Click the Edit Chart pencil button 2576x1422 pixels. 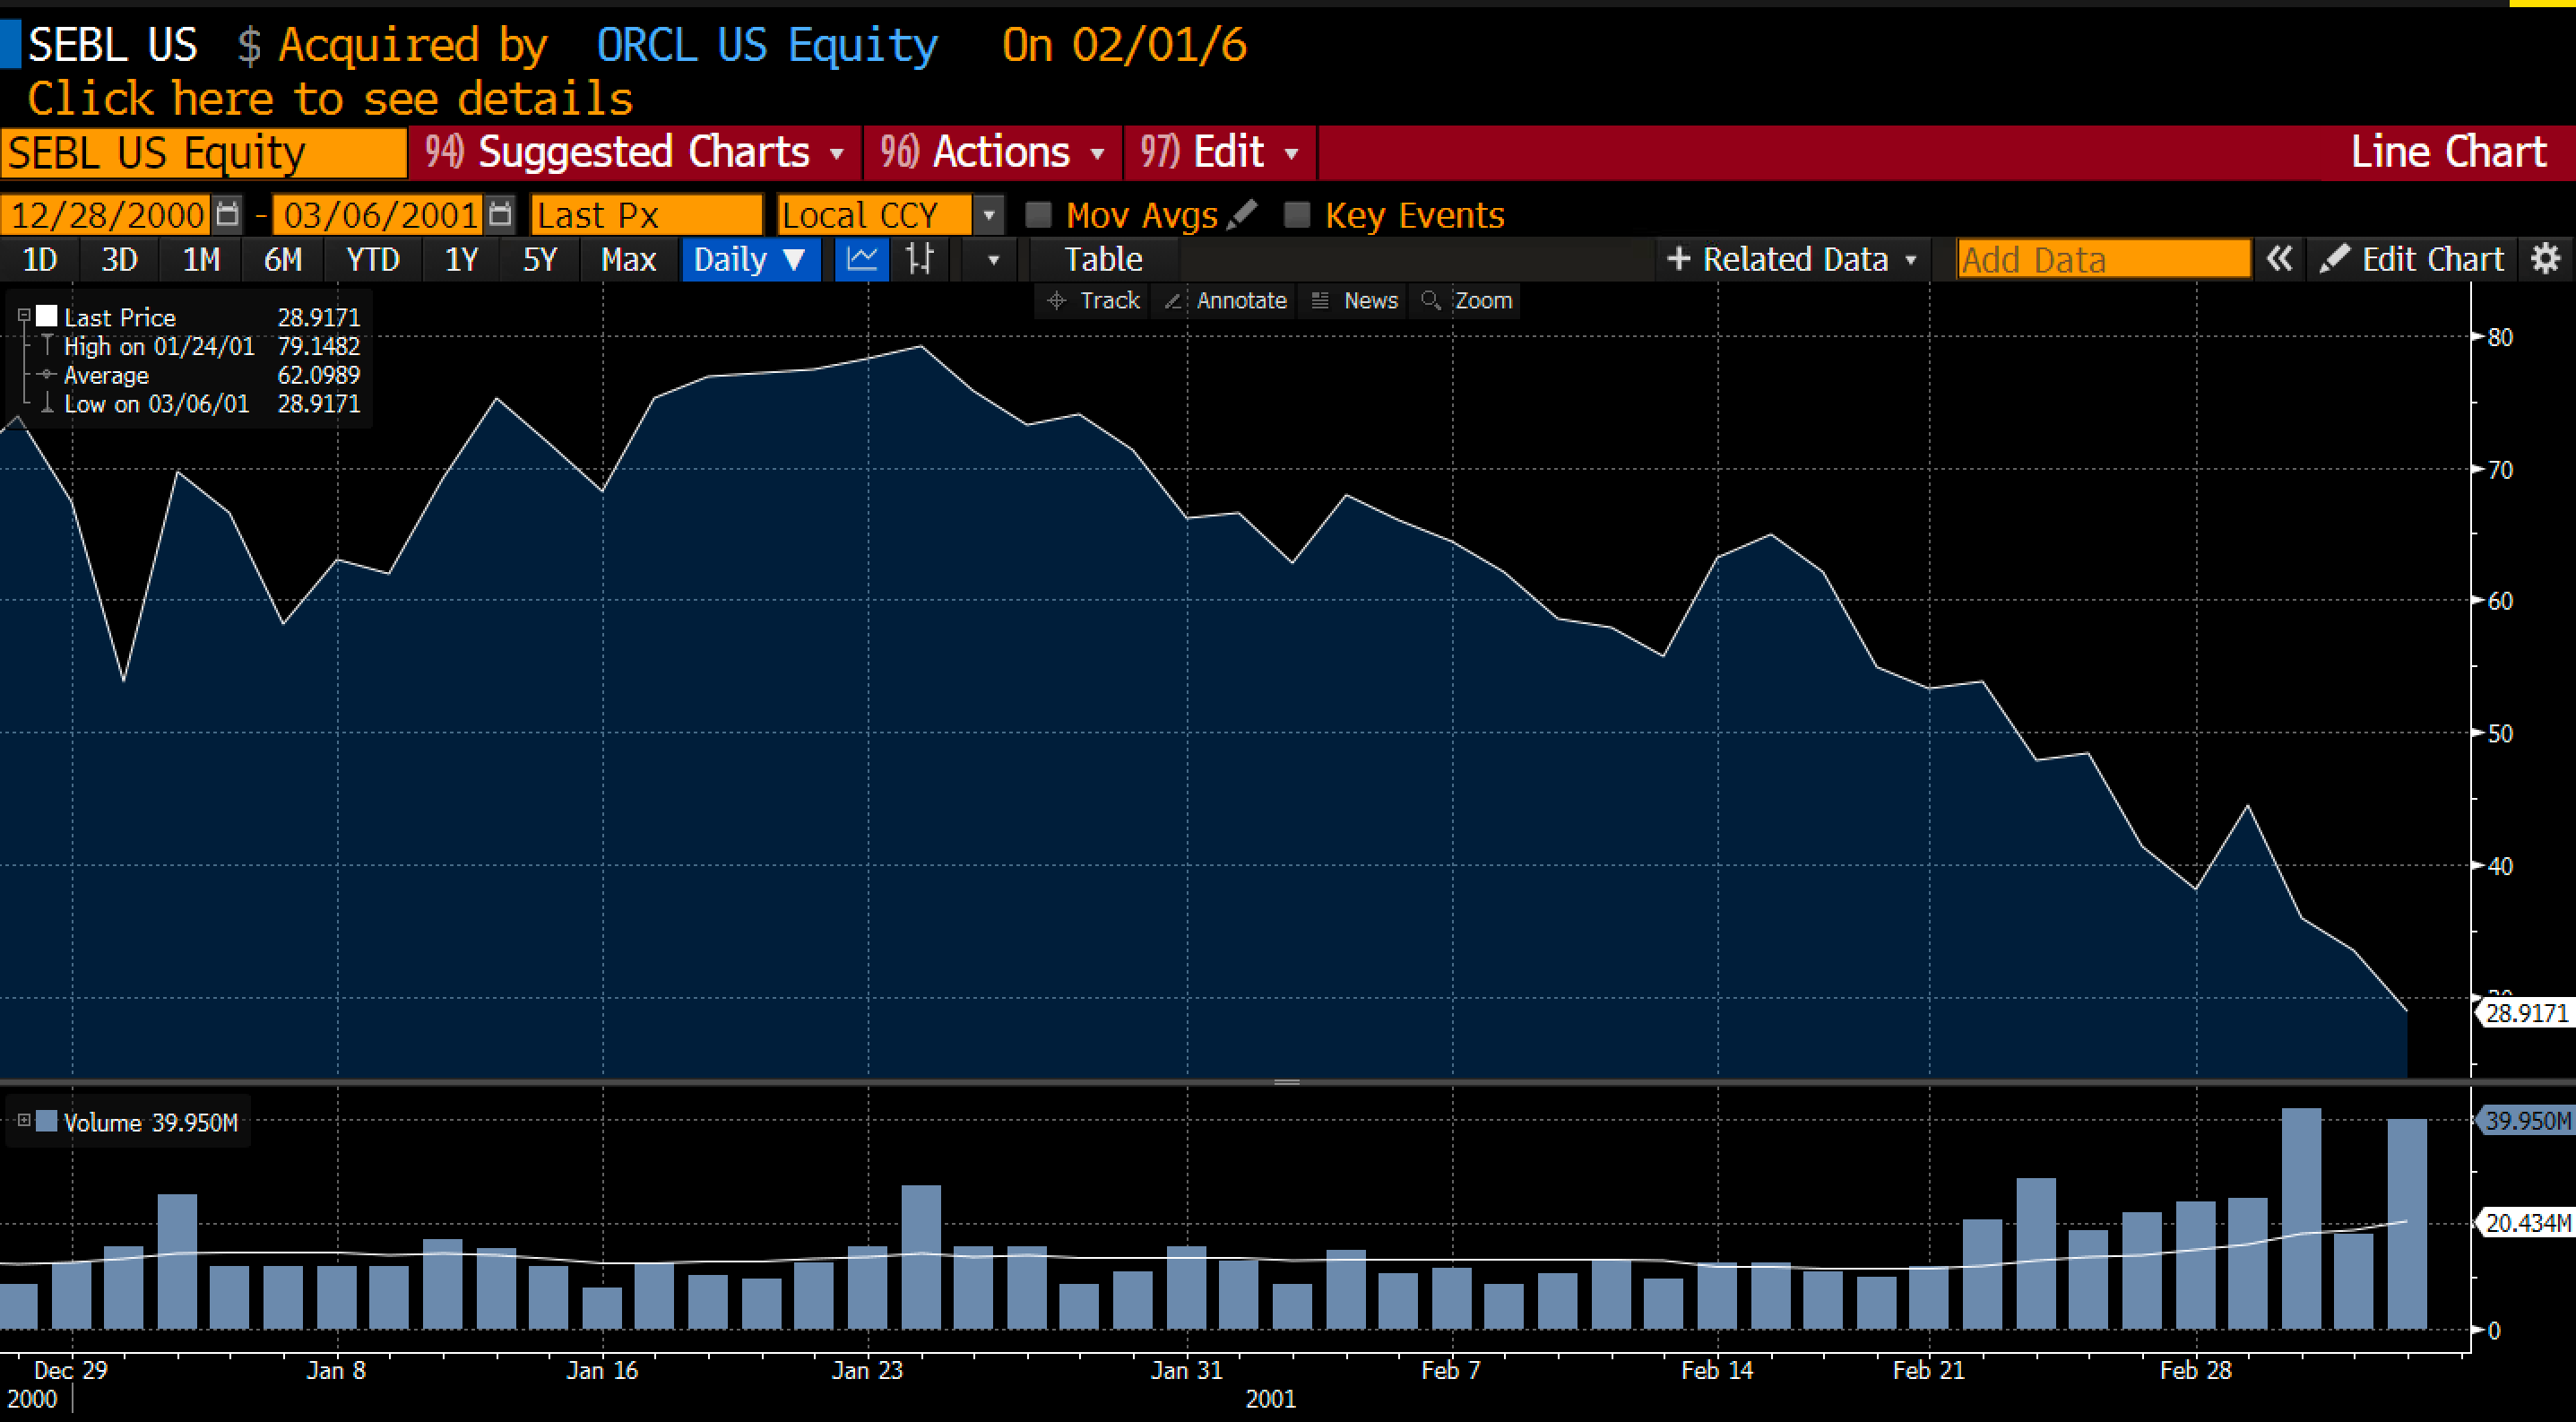(2411, 259)
